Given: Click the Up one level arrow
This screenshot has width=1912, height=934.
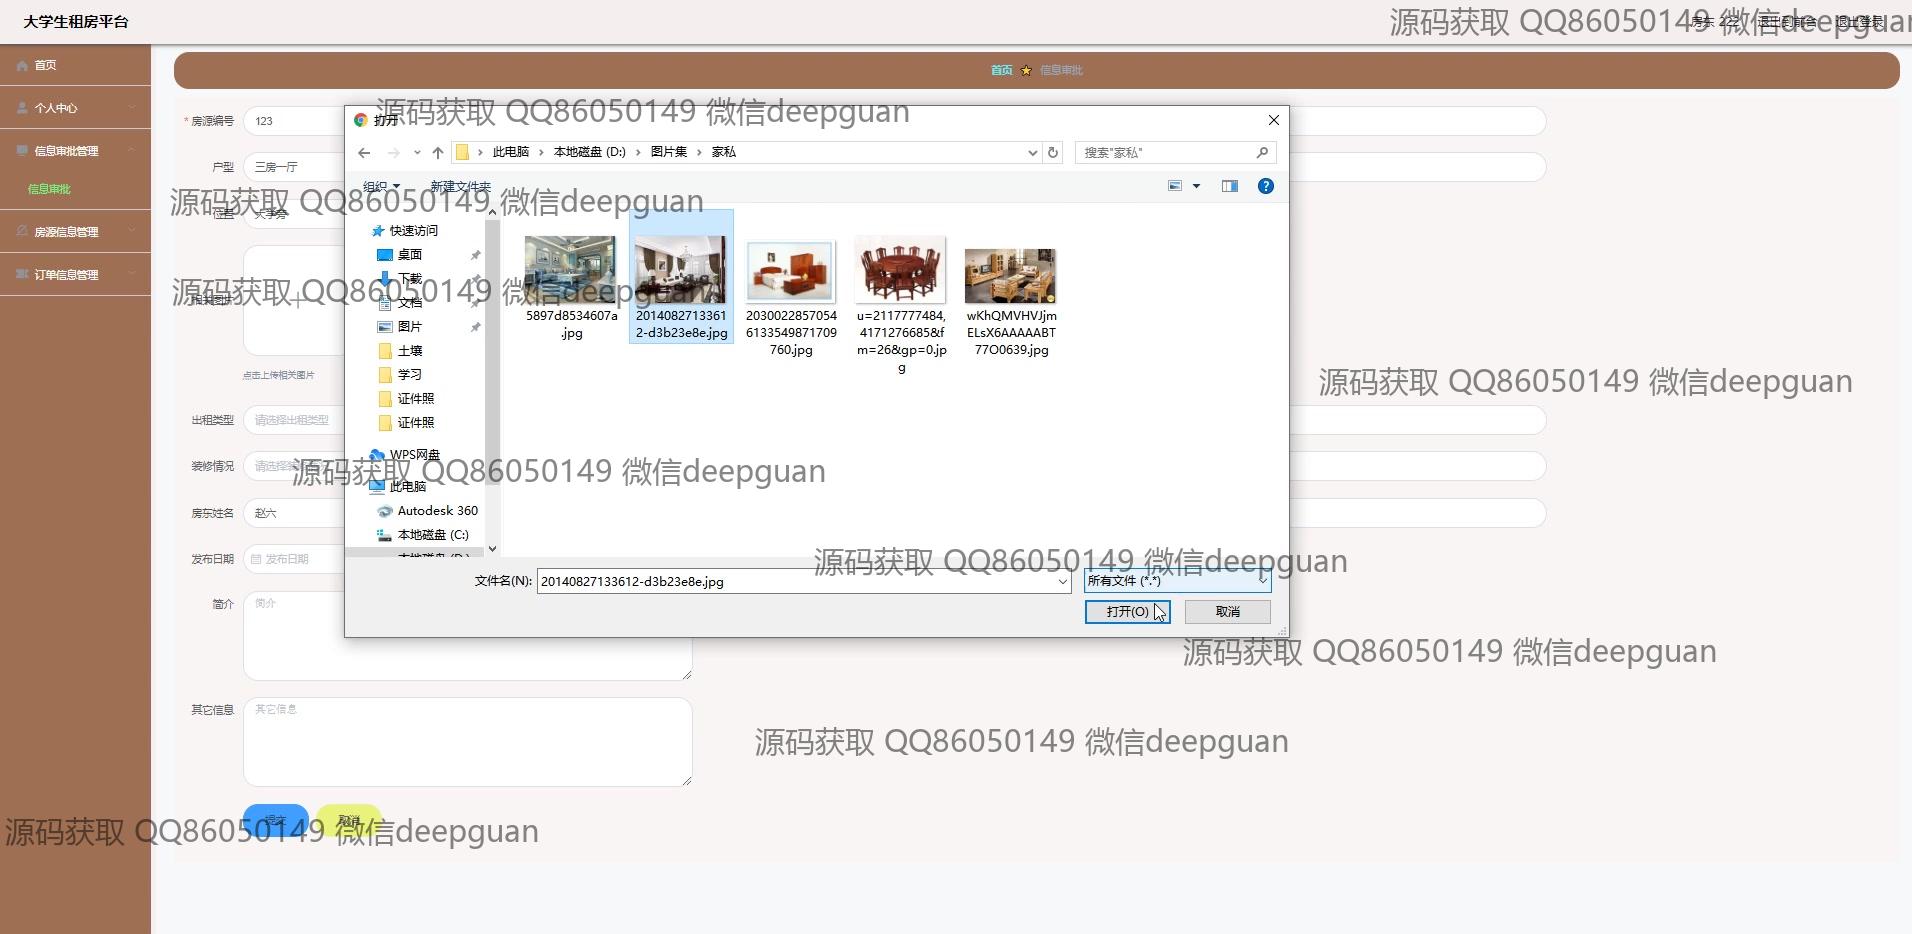Looking at the screenshot, I should point(437,153).
